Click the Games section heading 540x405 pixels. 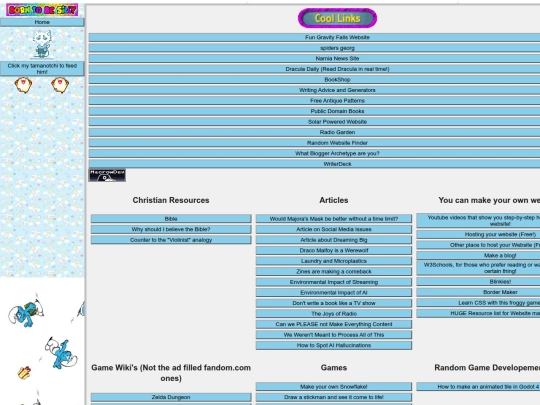click(x=334, y=367)
